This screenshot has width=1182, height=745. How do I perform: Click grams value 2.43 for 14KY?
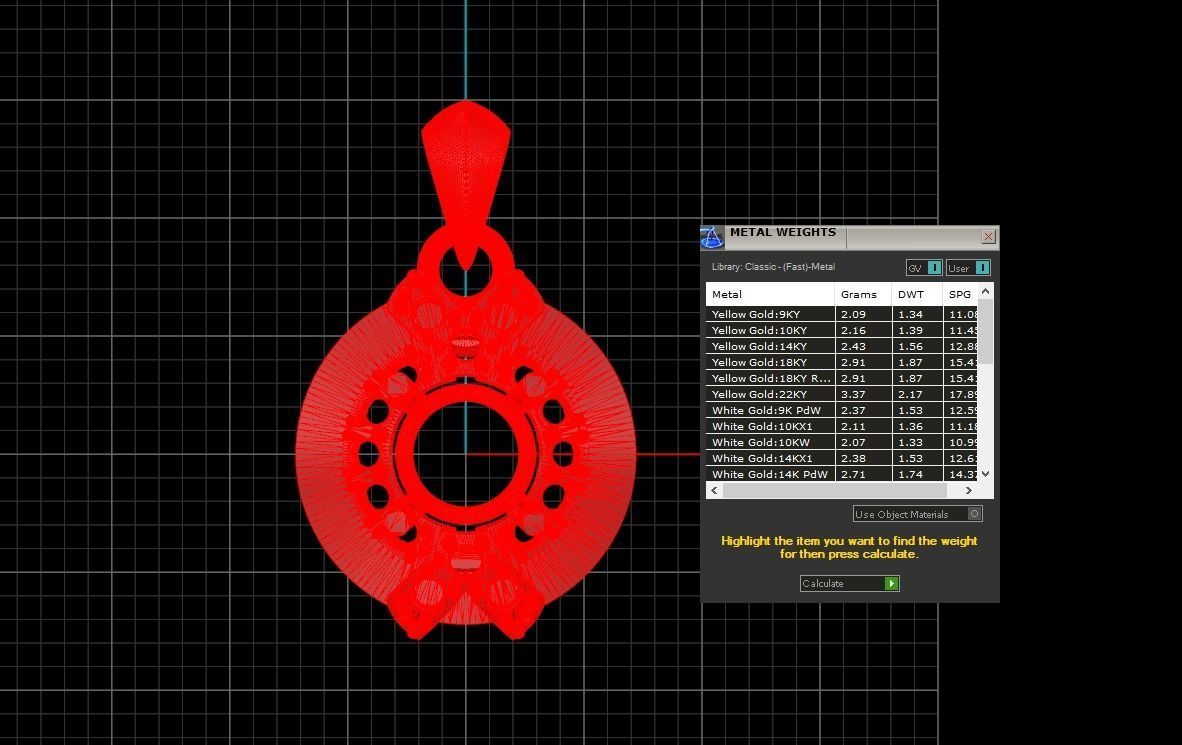[x=853, y=346]
